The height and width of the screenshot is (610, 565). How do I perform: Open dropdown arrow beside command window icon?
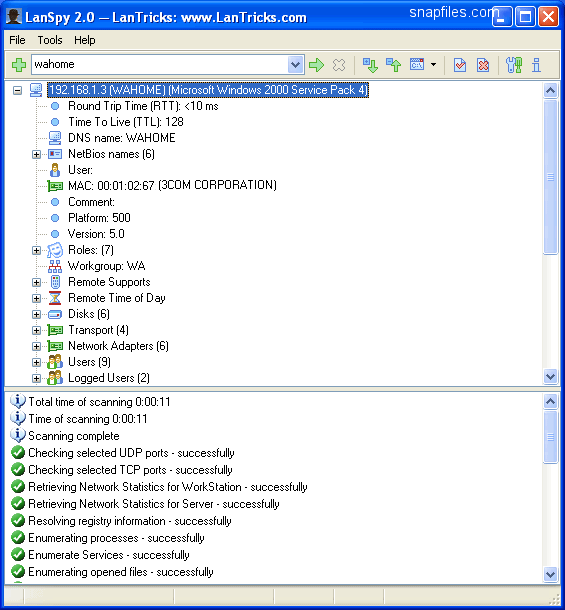pos(433,65)
